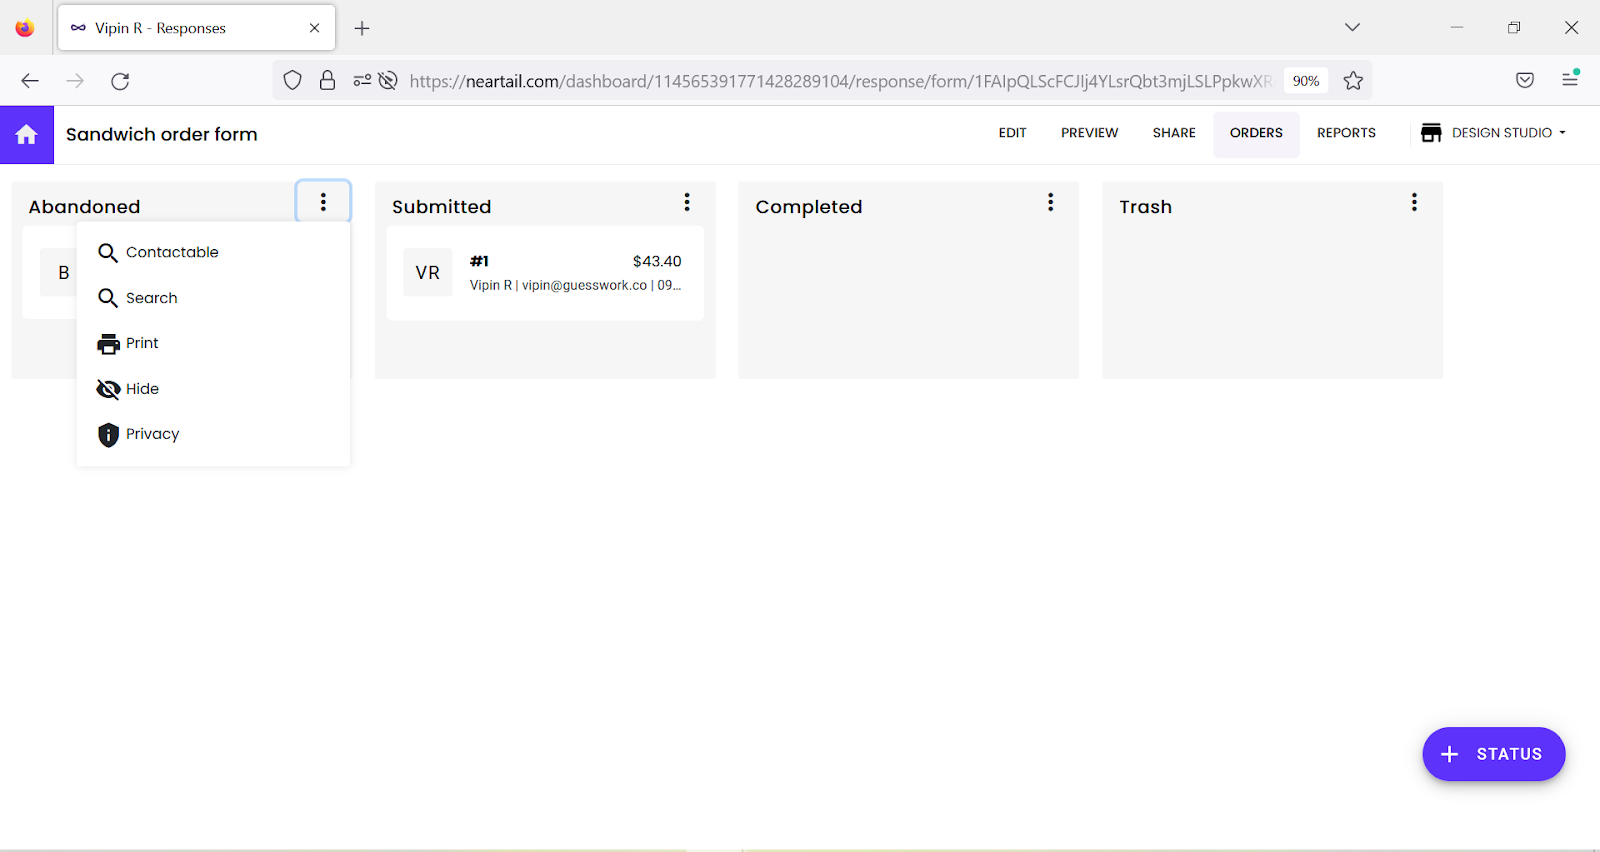Click the address bar URL
The width and height of the screenshot is (1600, 852).
click(840, 81)
